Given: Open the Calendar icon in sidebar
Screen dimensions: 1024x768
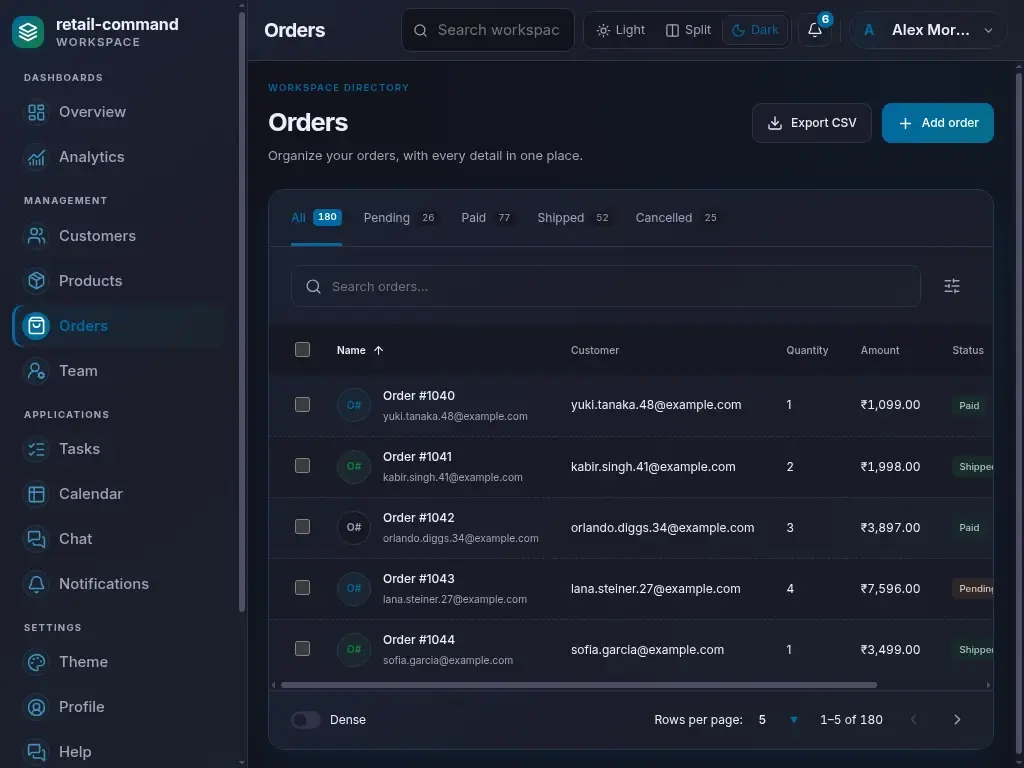Looking at the screenshot, I should pos(37,494).
